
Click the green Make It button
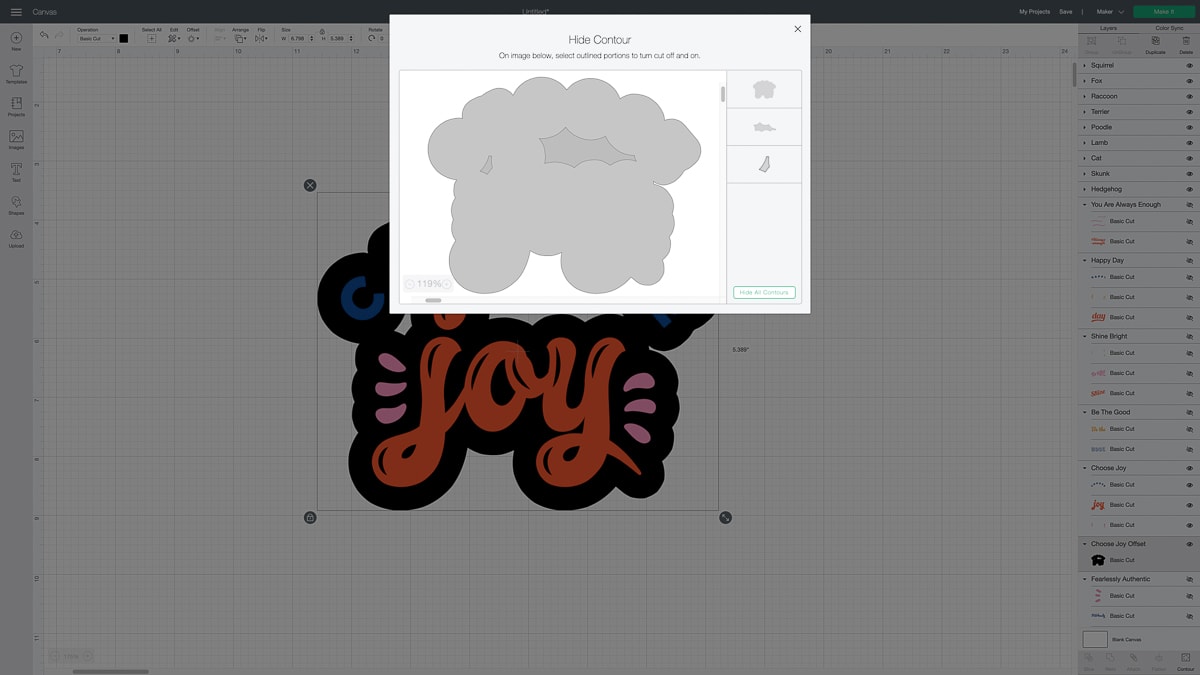(x=1163, y=12)
